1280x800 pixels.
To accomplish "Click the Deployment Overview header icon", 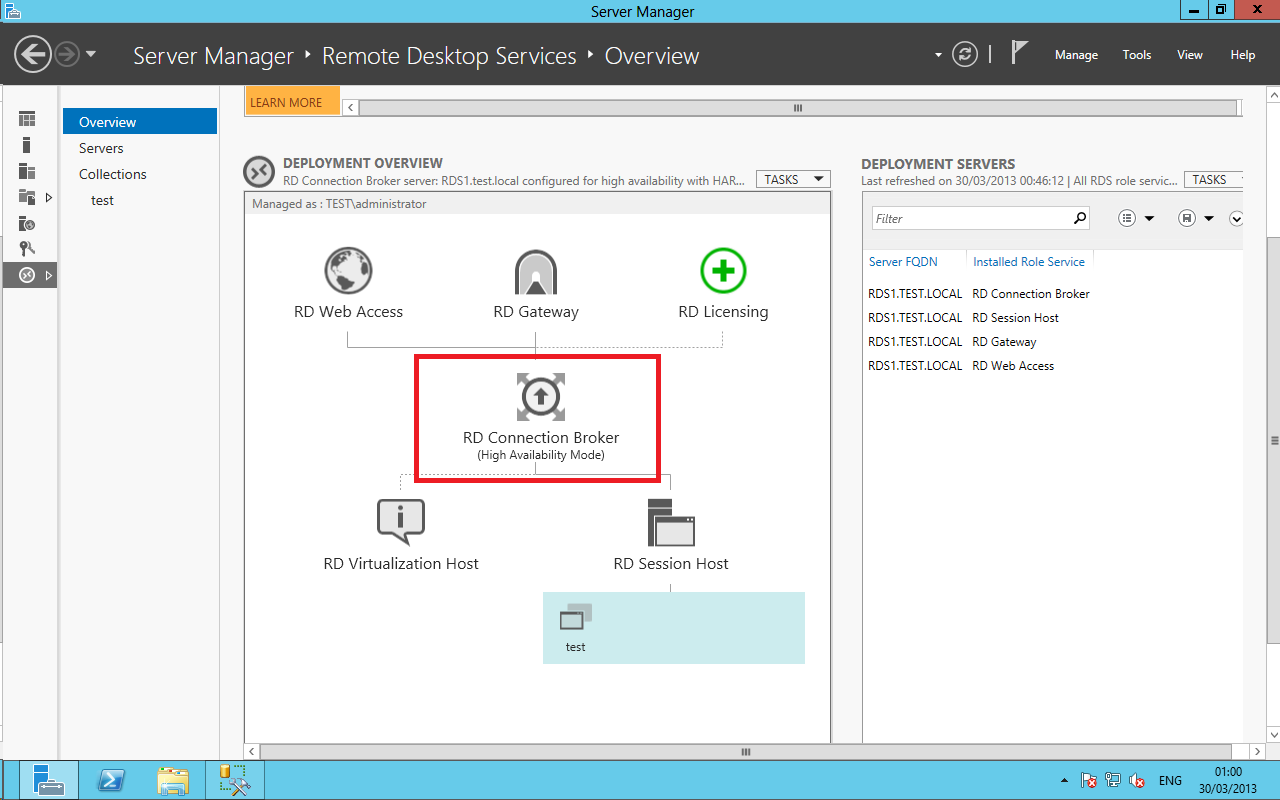I will [x=259, y=172].
